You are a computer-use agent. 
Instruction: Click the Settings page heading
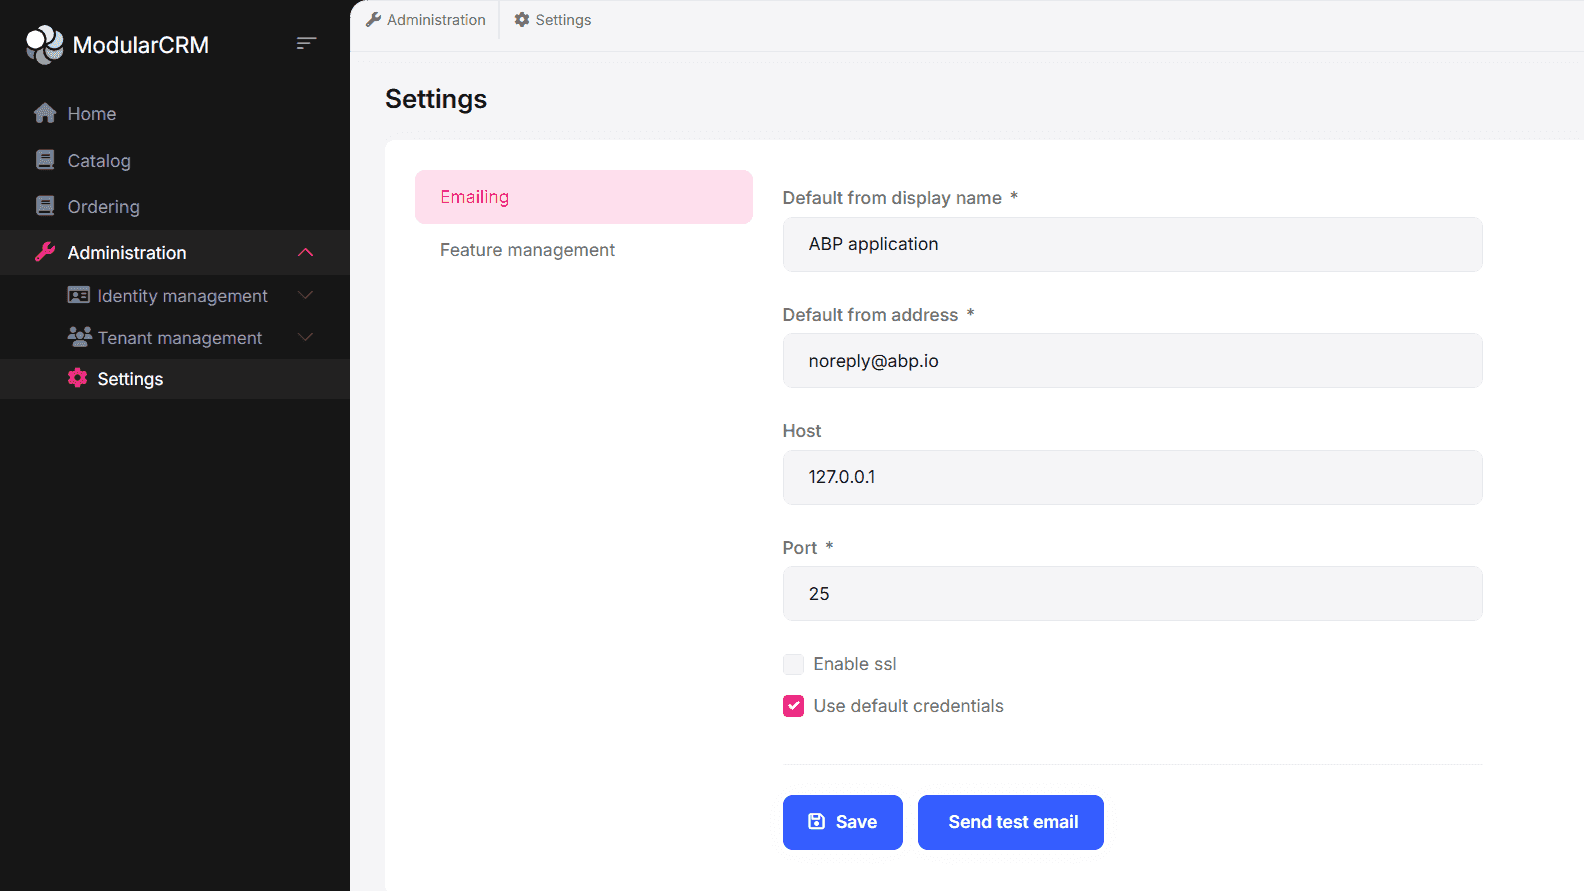coord(436,99)
